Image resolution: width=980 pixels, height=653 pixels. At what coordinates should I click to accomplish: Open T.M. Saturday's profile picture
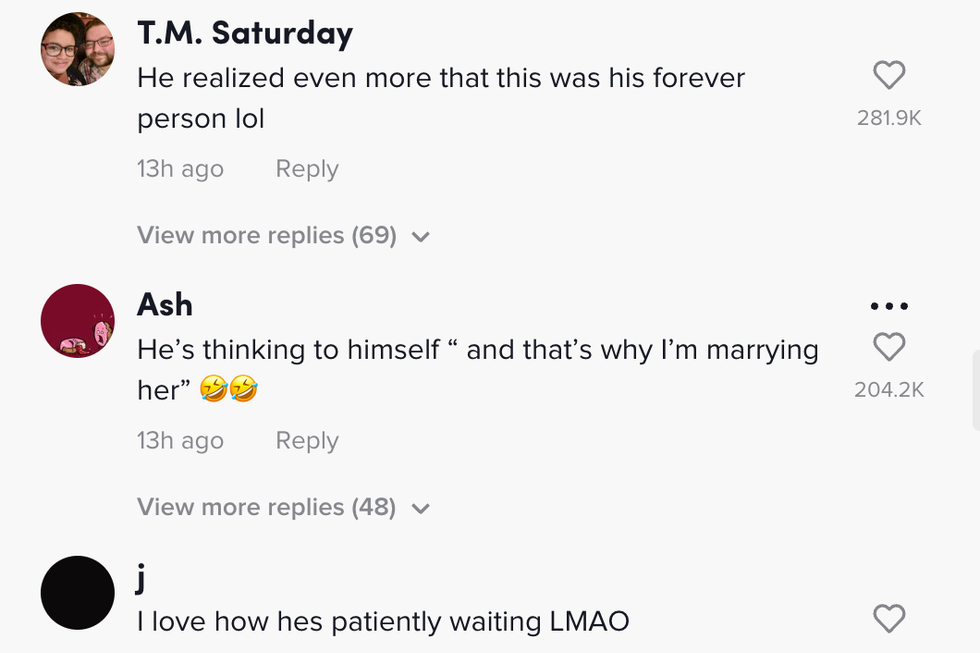(78, 50)
